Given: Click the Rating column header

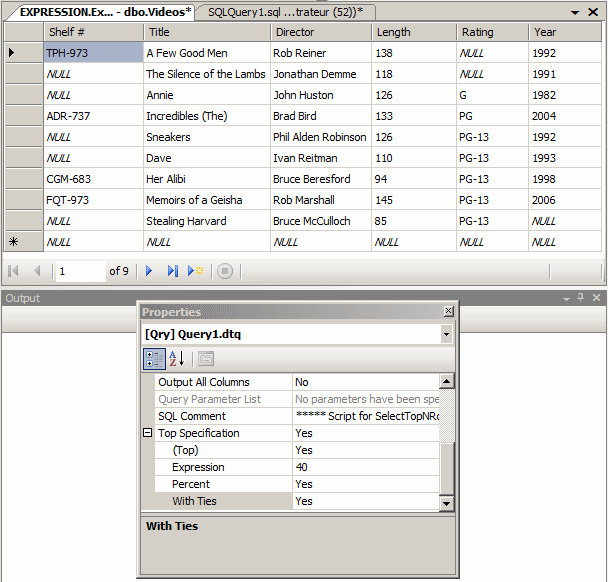Looking at the screenshot, I should [492, 32].
